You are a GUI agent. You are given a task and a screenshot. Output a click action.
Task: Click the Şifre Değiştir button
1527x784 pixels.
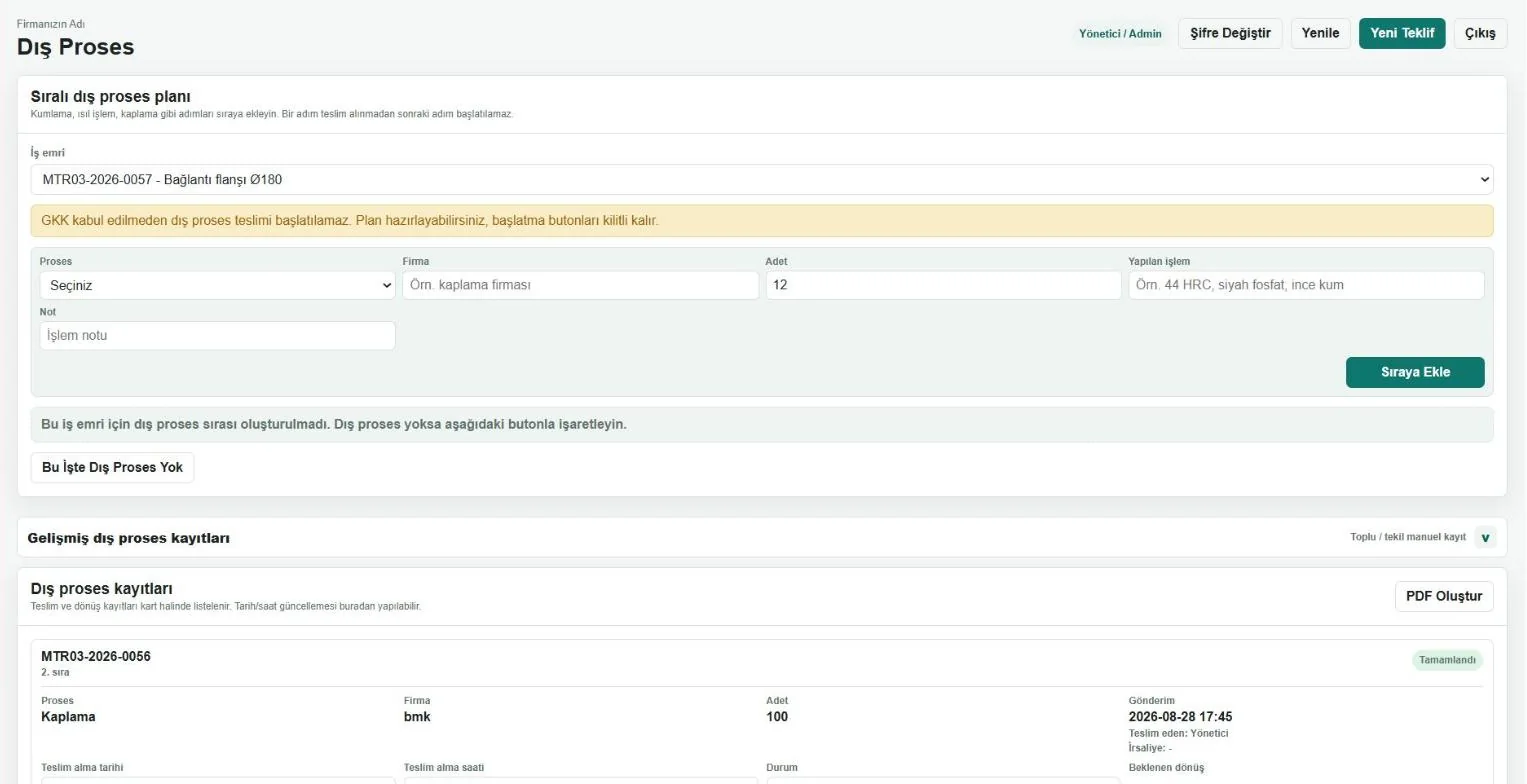(x=1230, y=33)
